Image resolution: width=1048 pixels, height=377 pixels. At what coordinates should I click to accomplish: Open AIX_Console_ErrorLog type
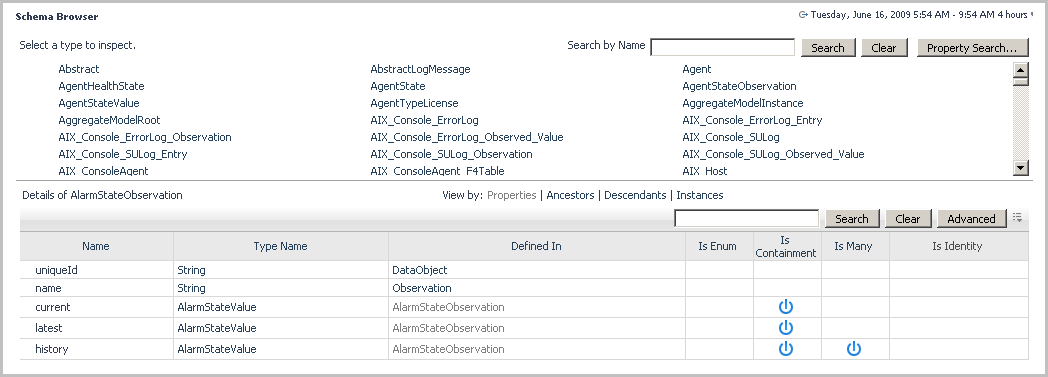(x=424, y=120)
